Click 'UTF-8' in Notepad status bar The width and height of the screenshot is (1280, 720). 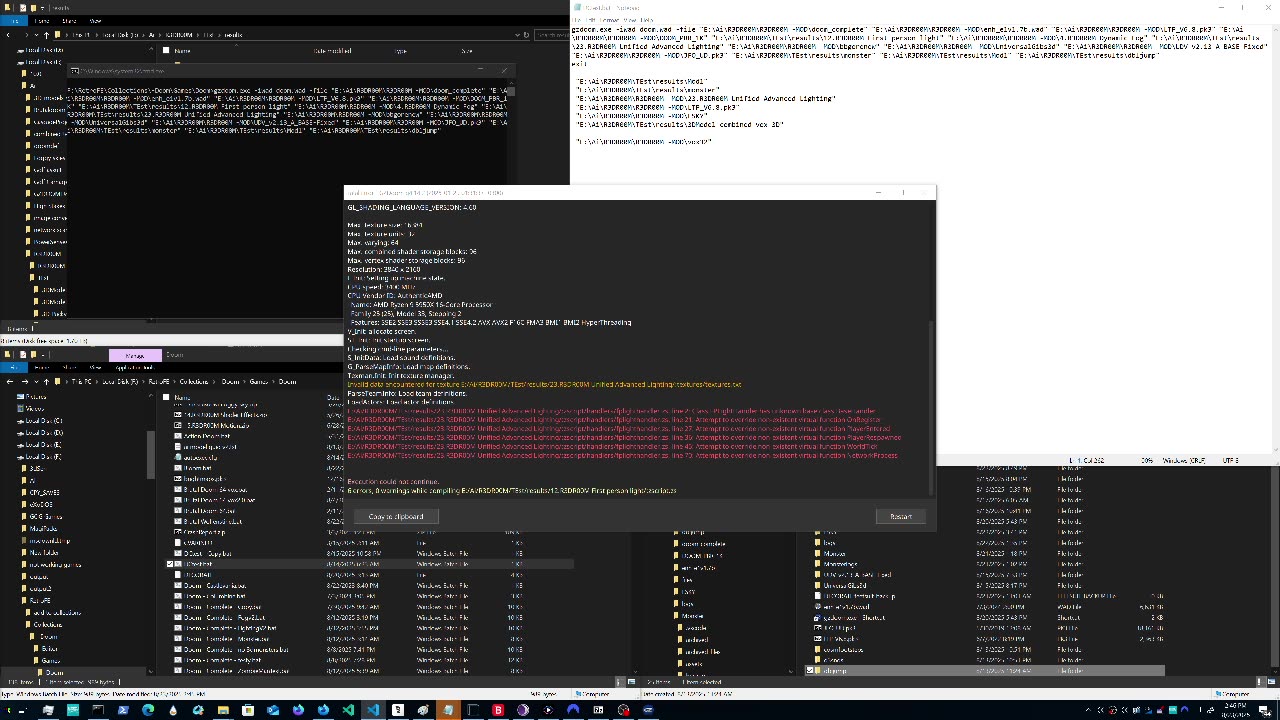[x=1232, y=460]
